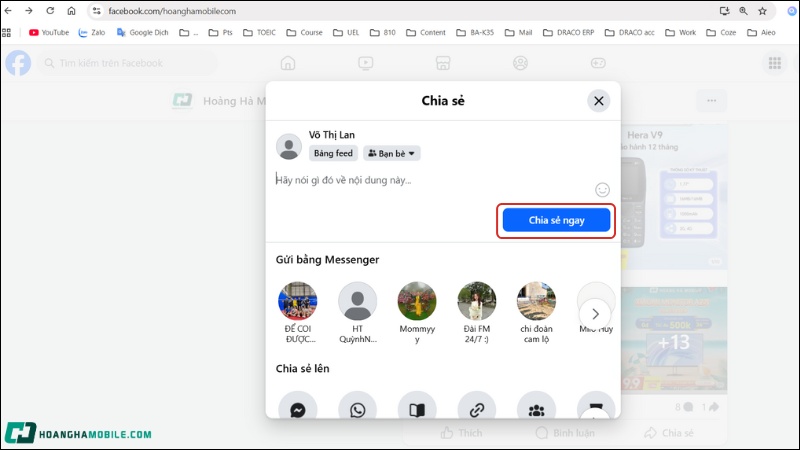Click the address bar URL
This screenshot has width=800, height=450.
click(x=172, y=11)
